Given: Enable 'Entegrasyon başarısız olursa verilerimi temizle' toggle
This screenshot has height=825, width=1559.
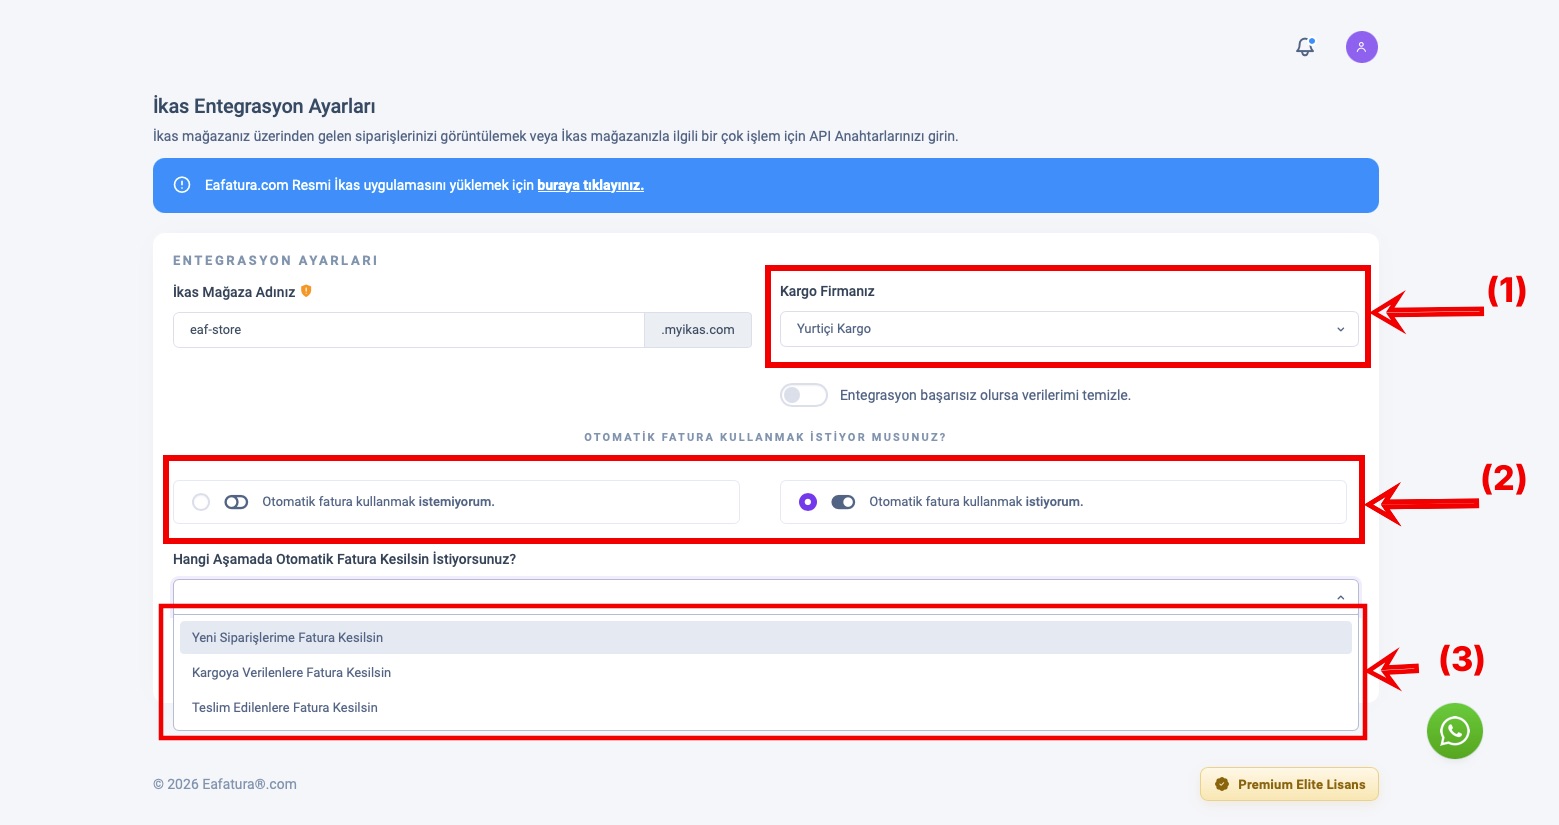Looking at the screenshot, I should pyautogui.click(x=804, y=395).
